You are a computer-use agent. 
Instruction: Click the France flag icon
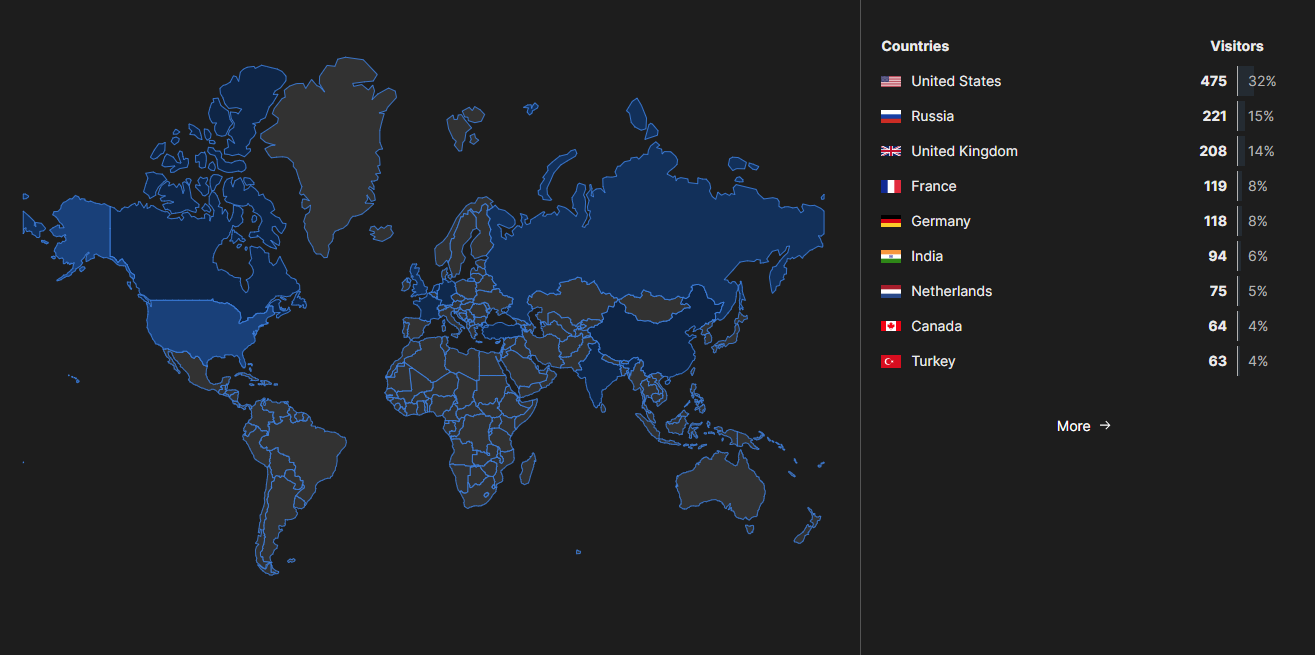tap(890, 186)
